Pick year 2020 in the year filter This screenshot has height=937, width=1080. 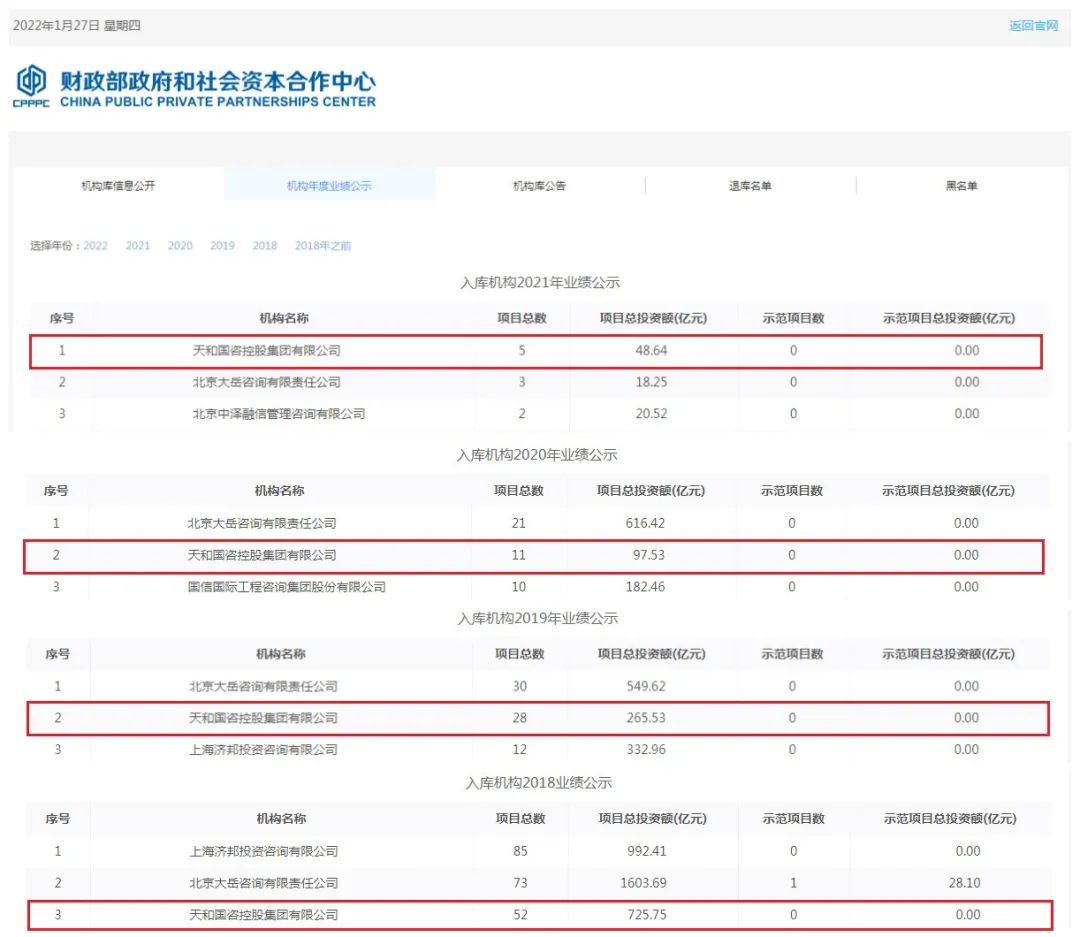[180, 245]
